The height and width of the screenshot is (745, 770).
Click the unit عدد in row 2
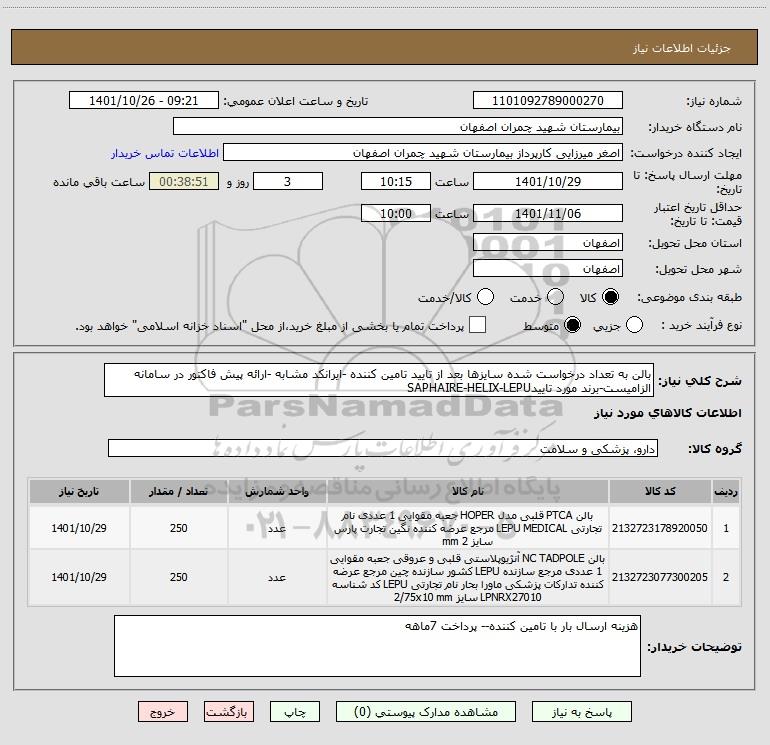tap(277, 578)
